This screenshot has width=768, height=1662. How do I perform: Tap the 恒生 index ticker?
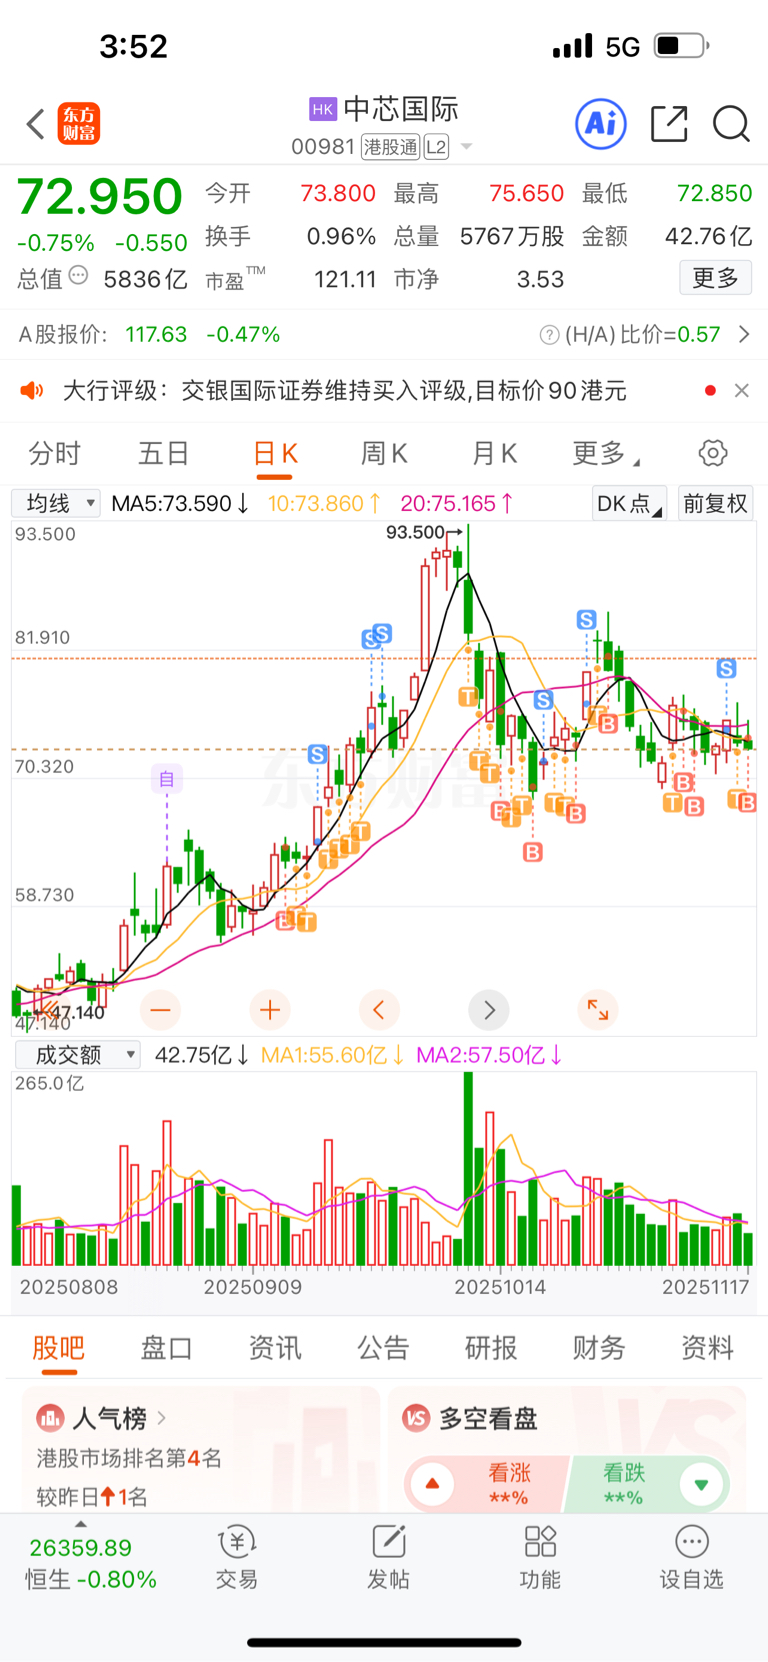pyautogui.click(x=90, y=1564)
